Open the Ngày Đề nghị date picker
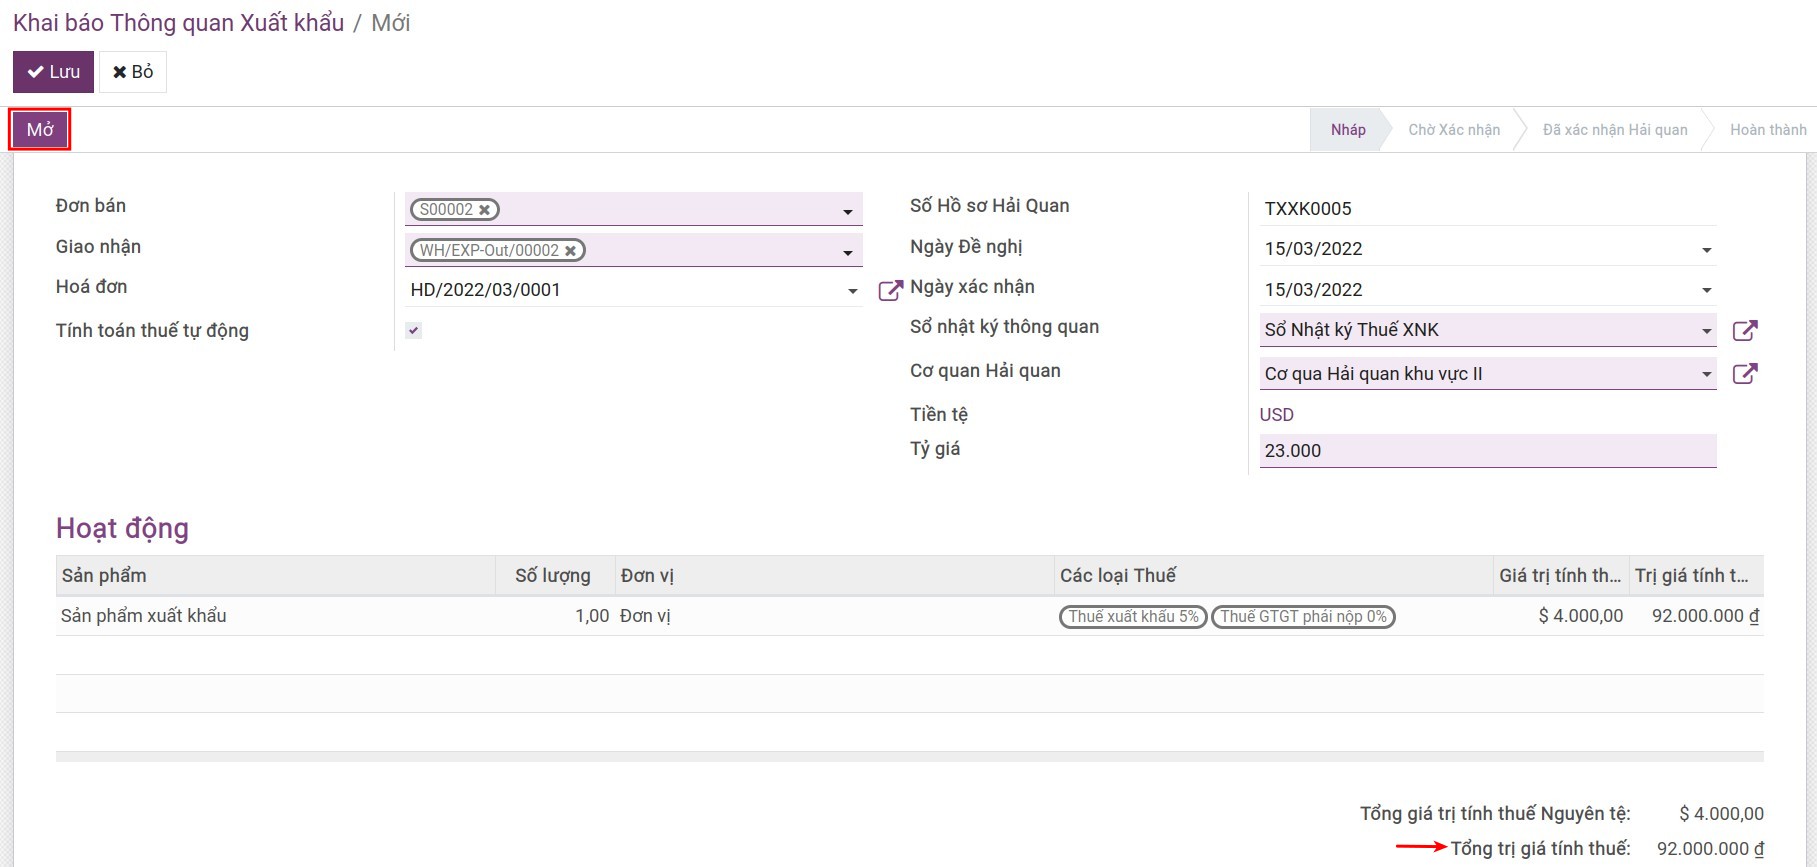1817x867 pixels. click(1706, 250)
